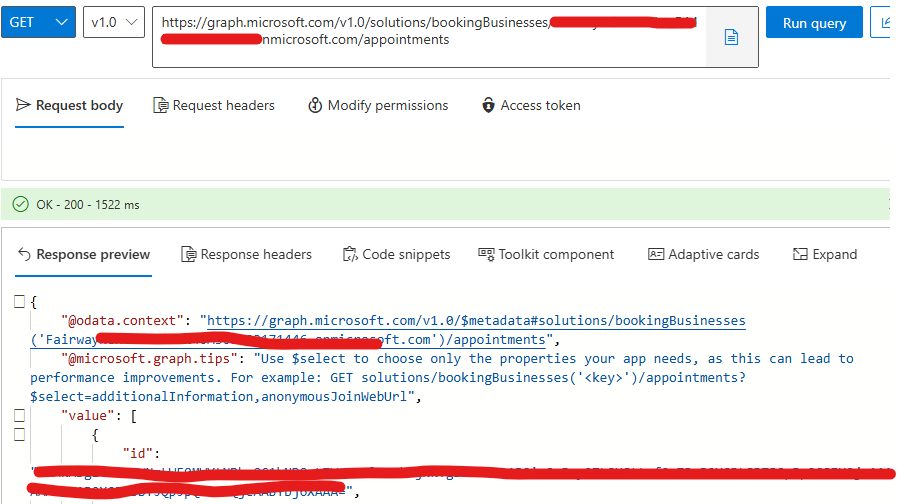897x504 pixels.
Task: Click the "id" key in the JSON
Action: pos(138,453)
